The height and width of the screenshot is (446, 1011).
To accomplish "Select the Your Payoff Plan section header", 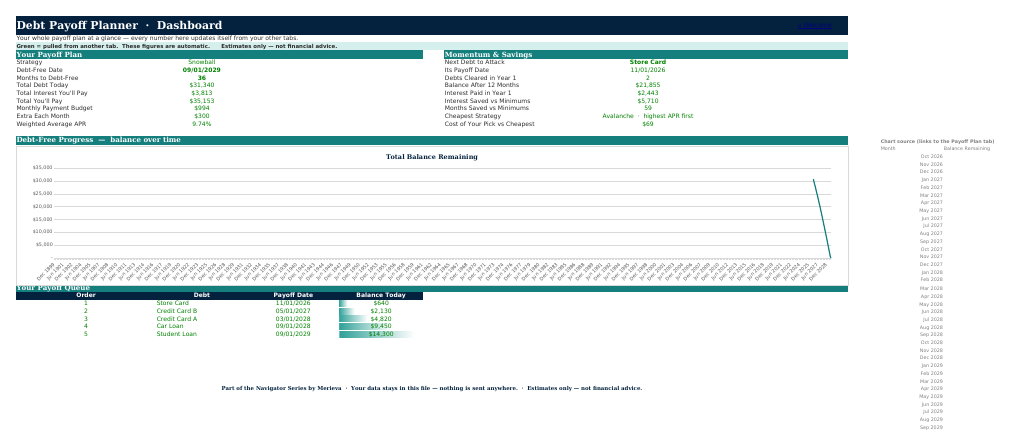I will [x=219, y=55].
